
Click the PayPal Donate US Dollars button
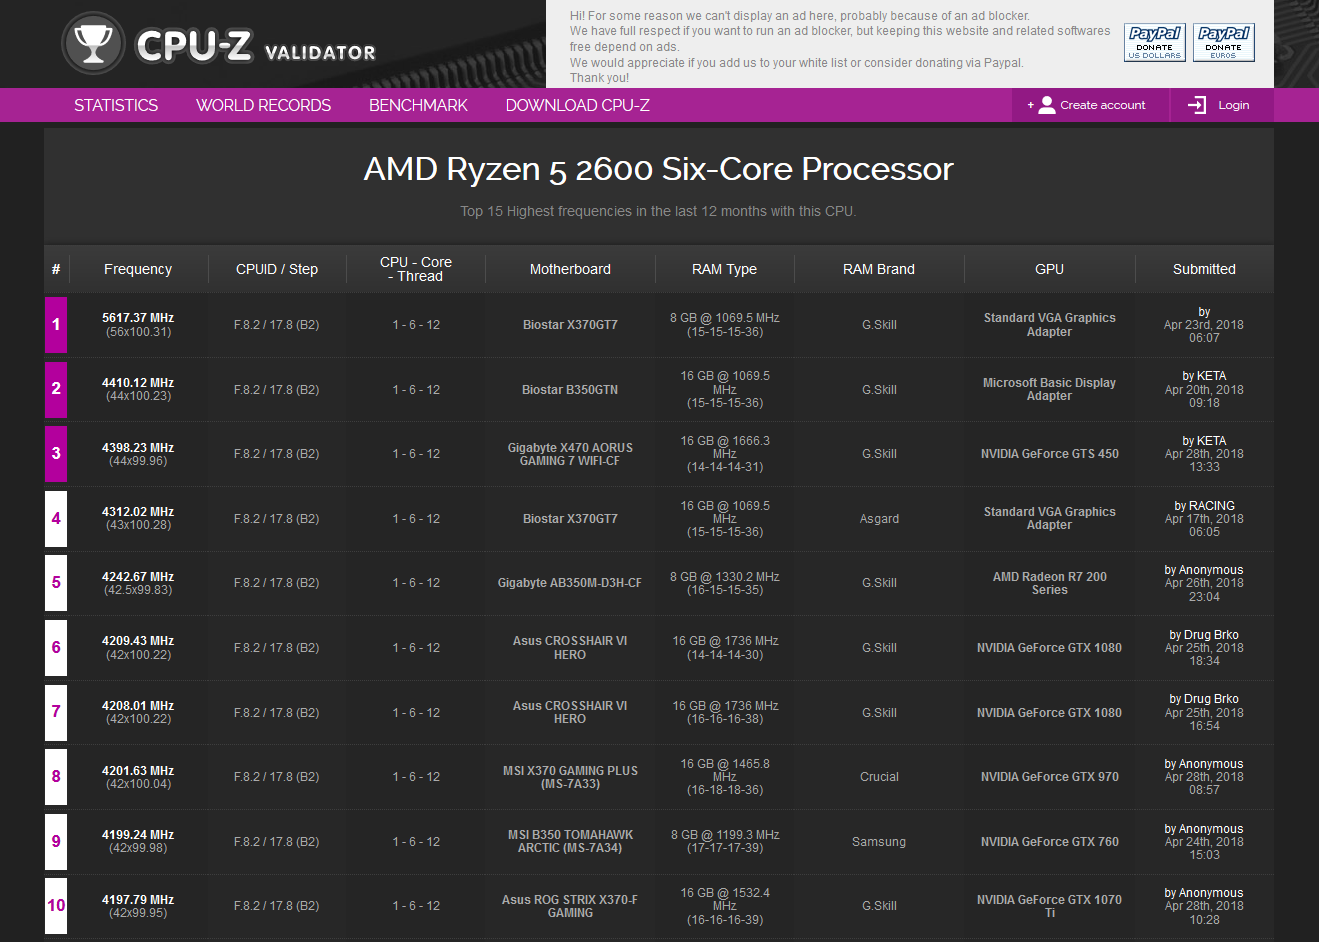1155,43
